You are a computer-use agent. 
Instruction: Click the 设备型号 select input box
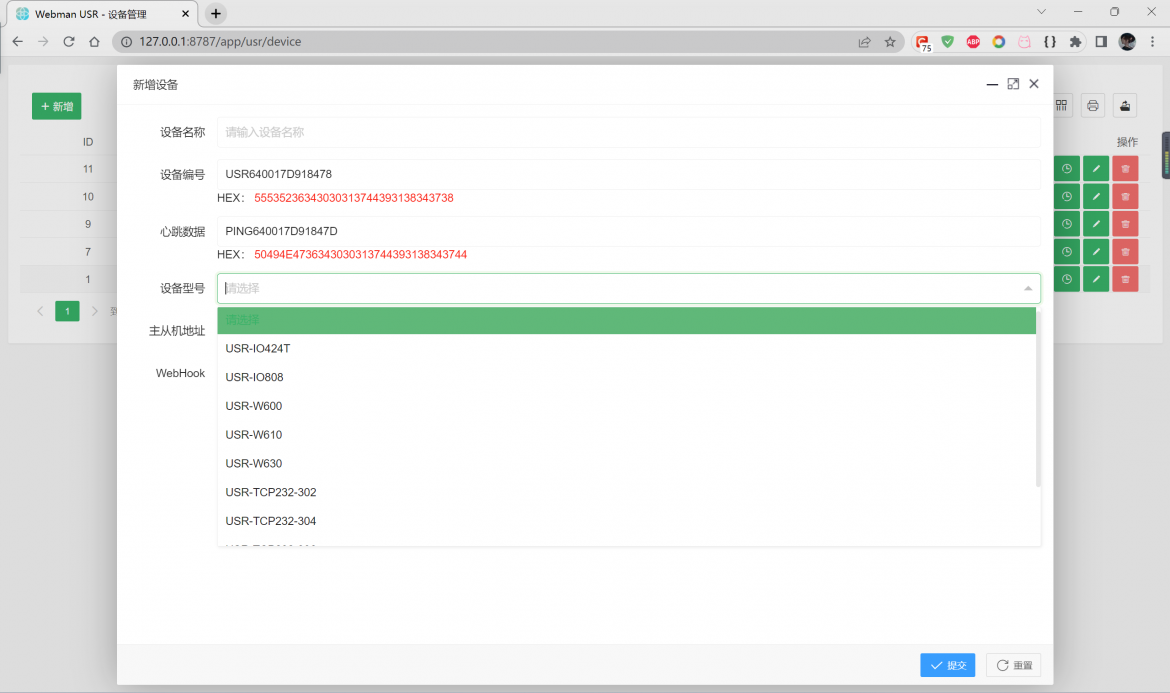628,288
